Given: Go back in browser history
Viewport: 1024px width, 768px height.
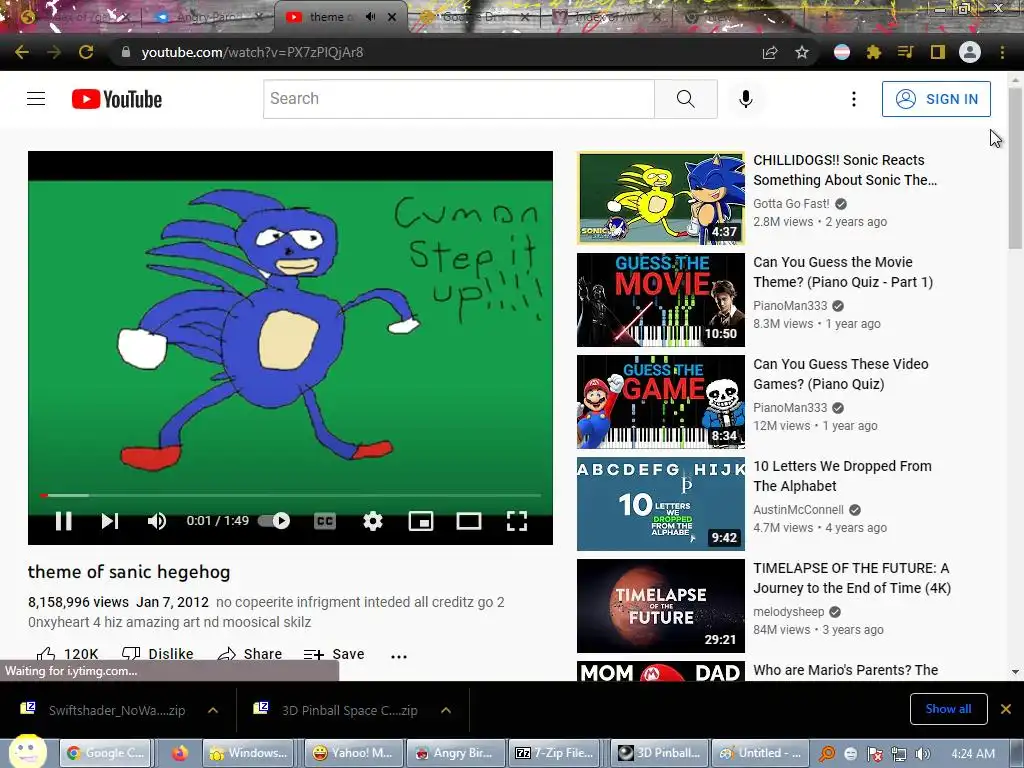Looking at the screenshot, I should point(22,52).
